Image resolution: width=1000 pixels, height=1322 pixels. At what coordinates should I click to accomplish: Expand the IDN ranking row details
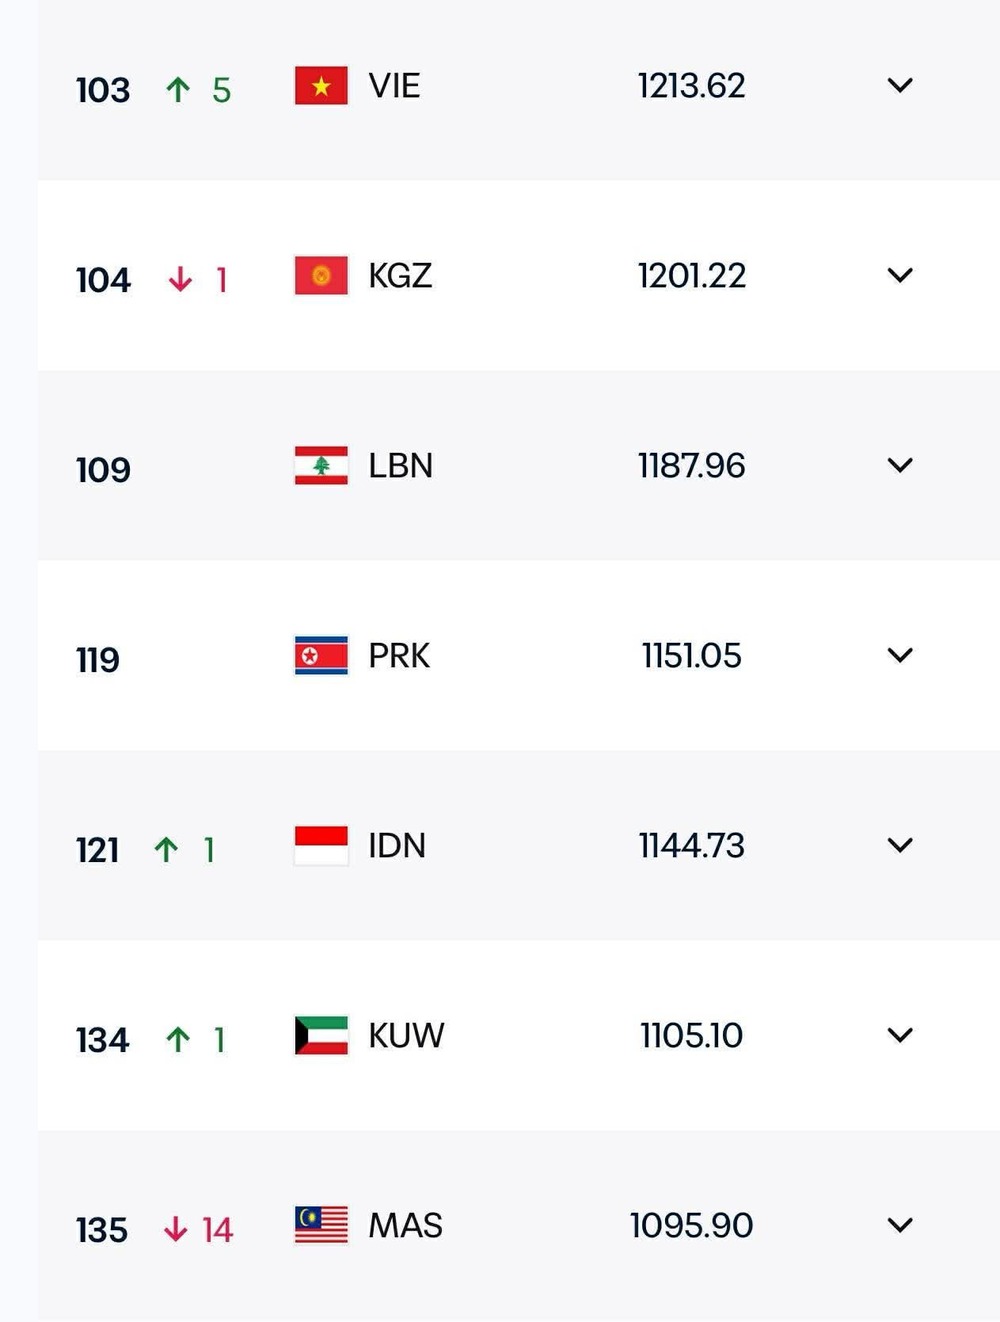click(900, 845)
